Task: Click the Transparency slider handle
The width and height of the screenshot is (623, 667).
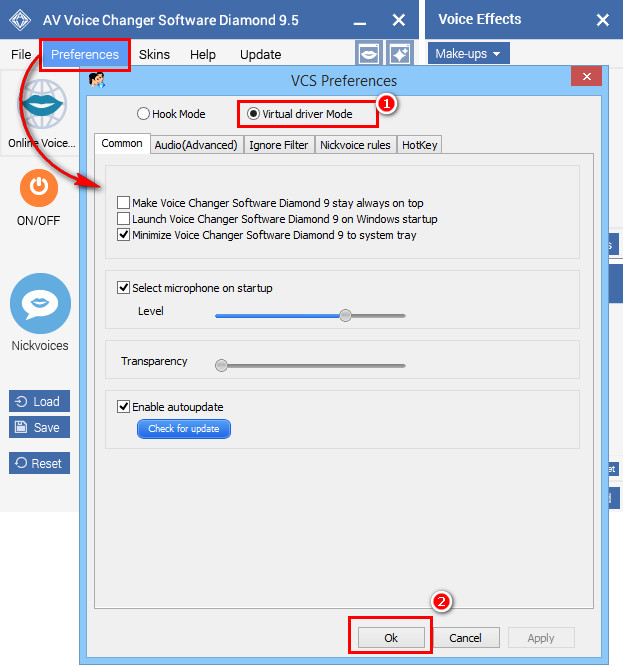Action: point(221,365)
